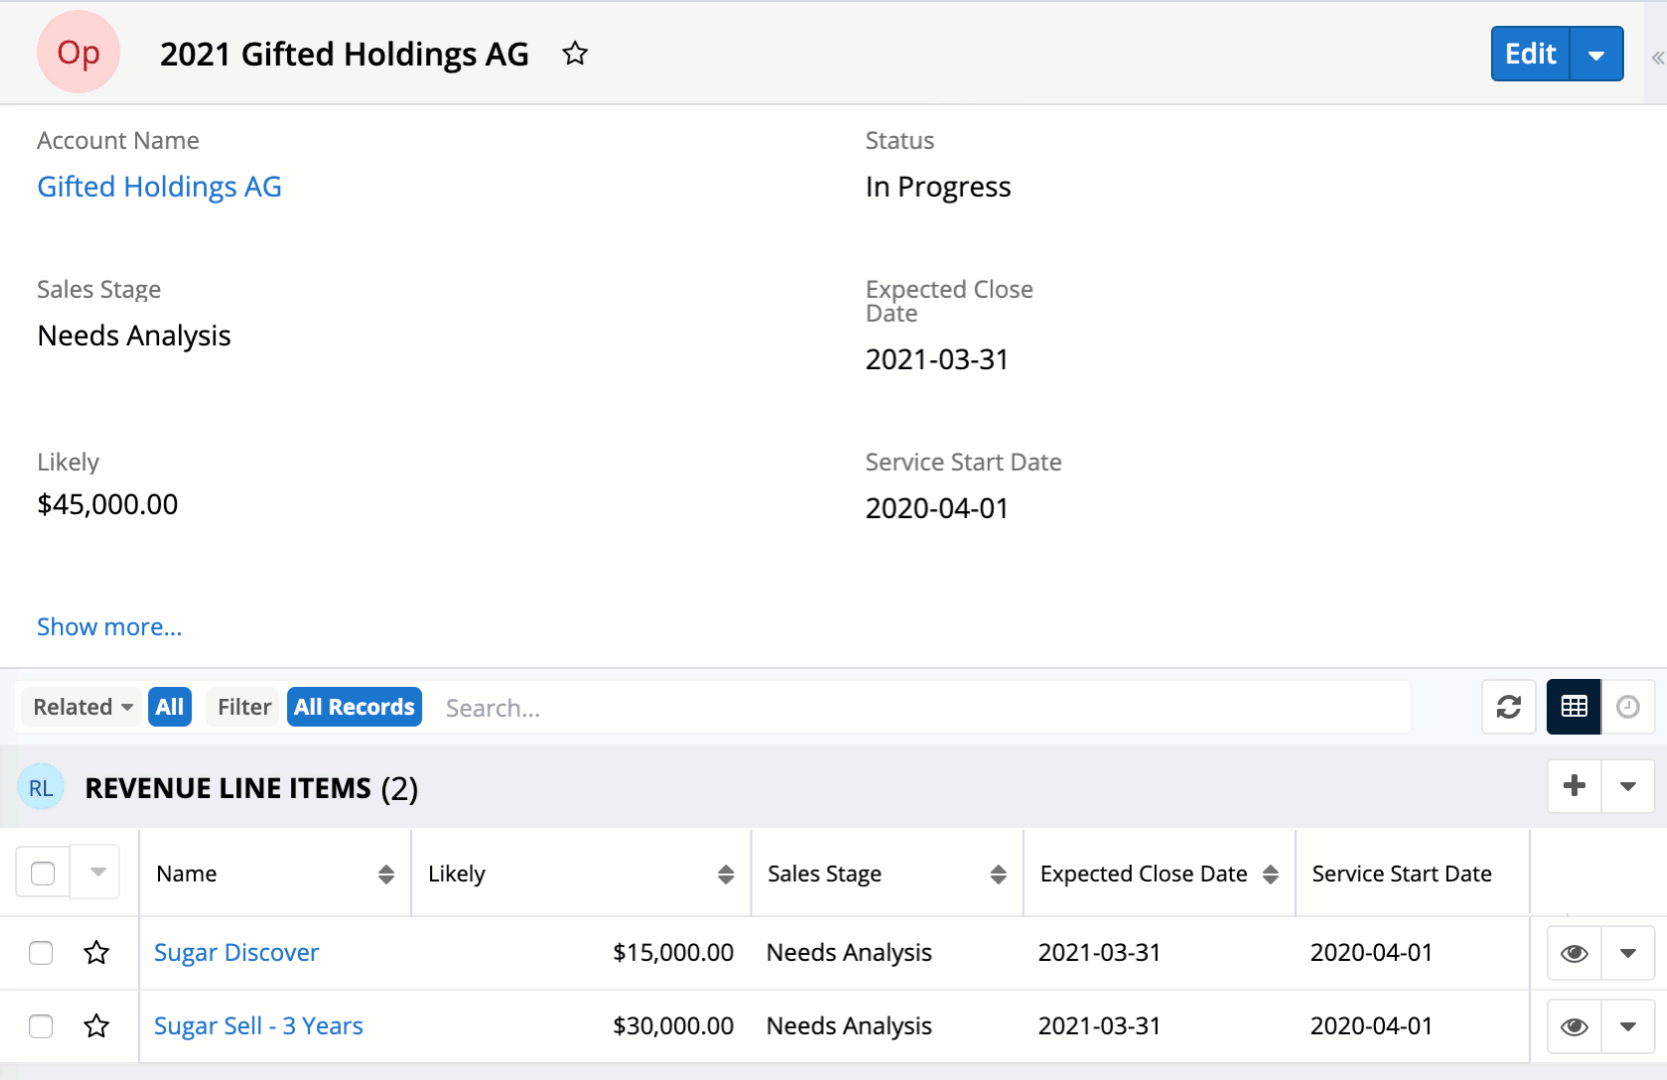Image resolution: width=1667 pixels, height=1080 pixels.
Task: Open Revenue Line Items panel actions dropdown
Action: click(x=1627, y=786)
